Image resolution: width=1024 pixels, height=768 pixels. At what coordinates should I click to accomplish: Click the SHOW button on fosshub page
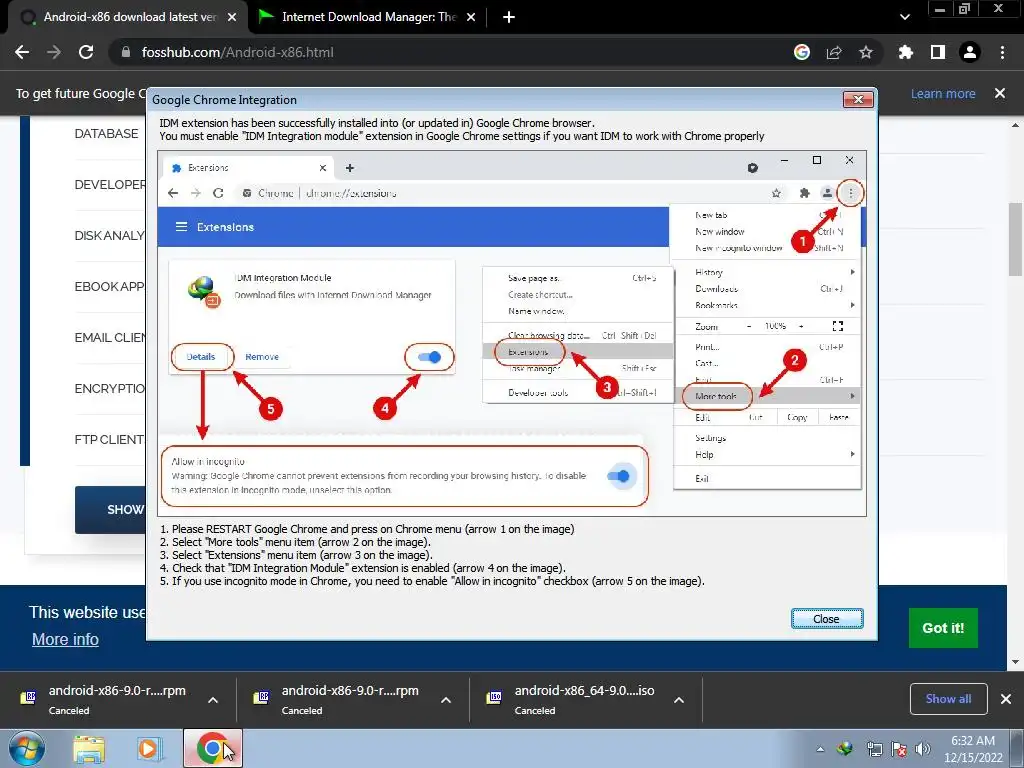[x=111, y=509]
